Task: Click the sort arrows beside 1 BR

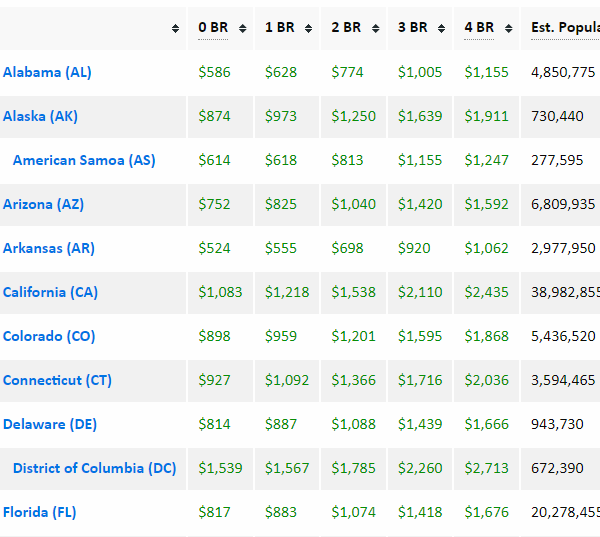Action: [x=310, y=28]
